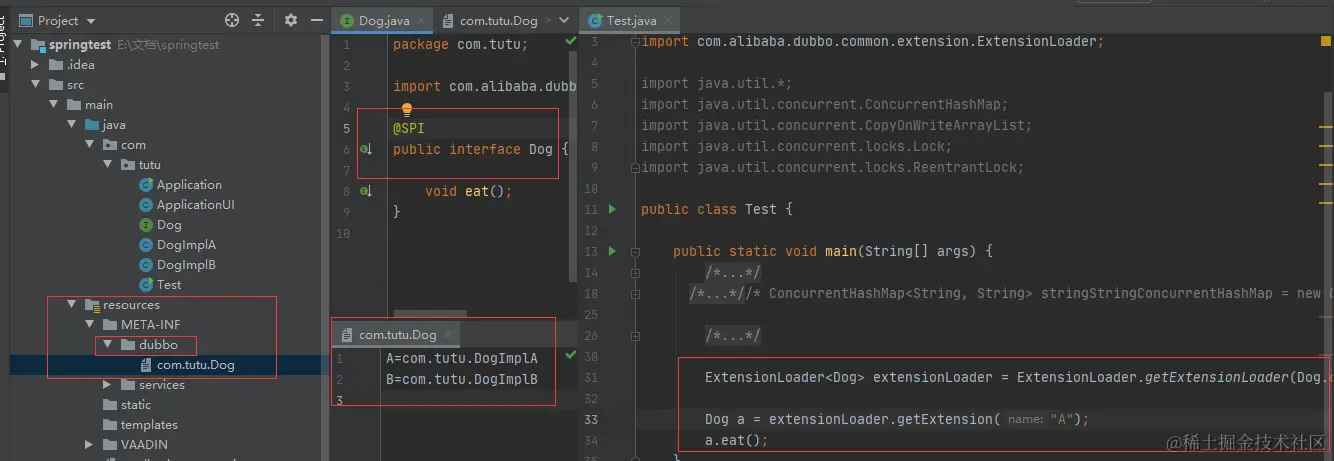Click the com.tutu.Dog file icon in tree

point(147,365)
